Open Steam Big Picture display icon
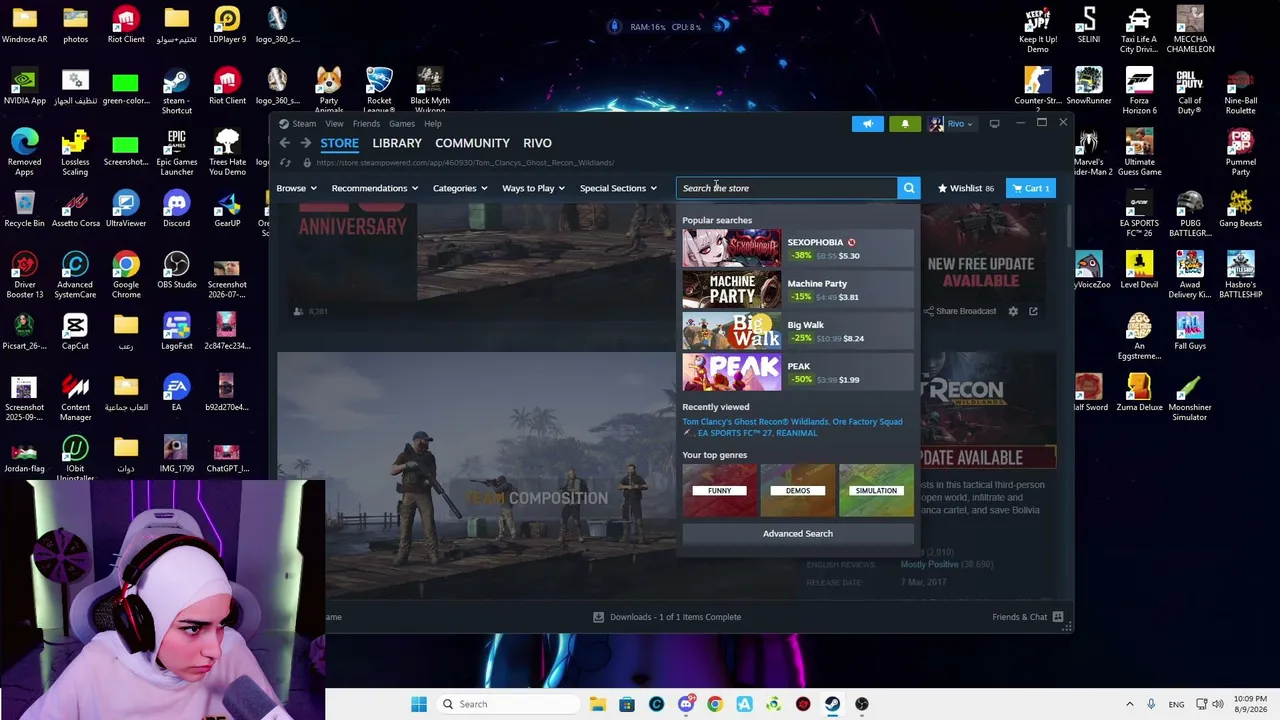The height and width of the screenshot is (720, 1280). 994,124
